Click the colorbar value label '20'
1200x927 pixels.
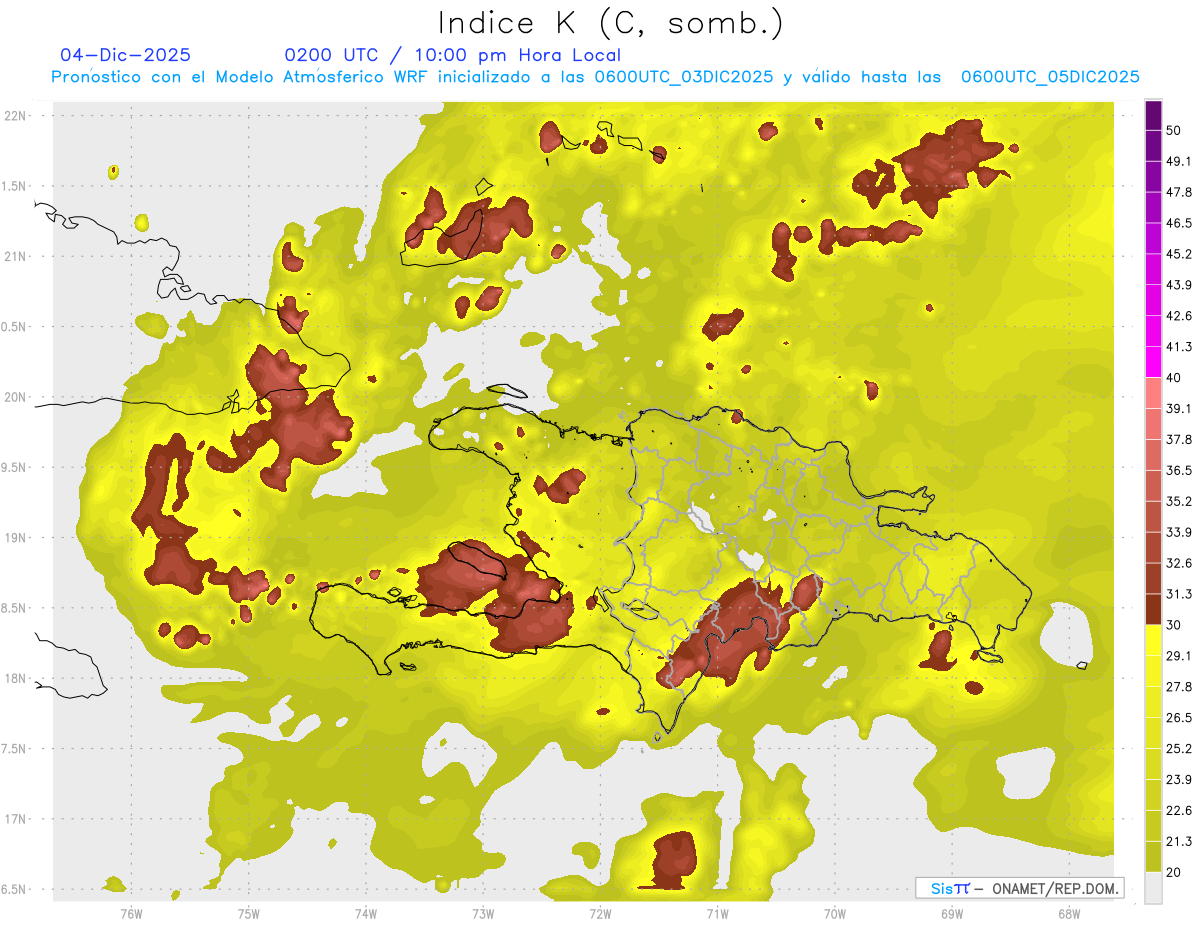(1174, 873)
